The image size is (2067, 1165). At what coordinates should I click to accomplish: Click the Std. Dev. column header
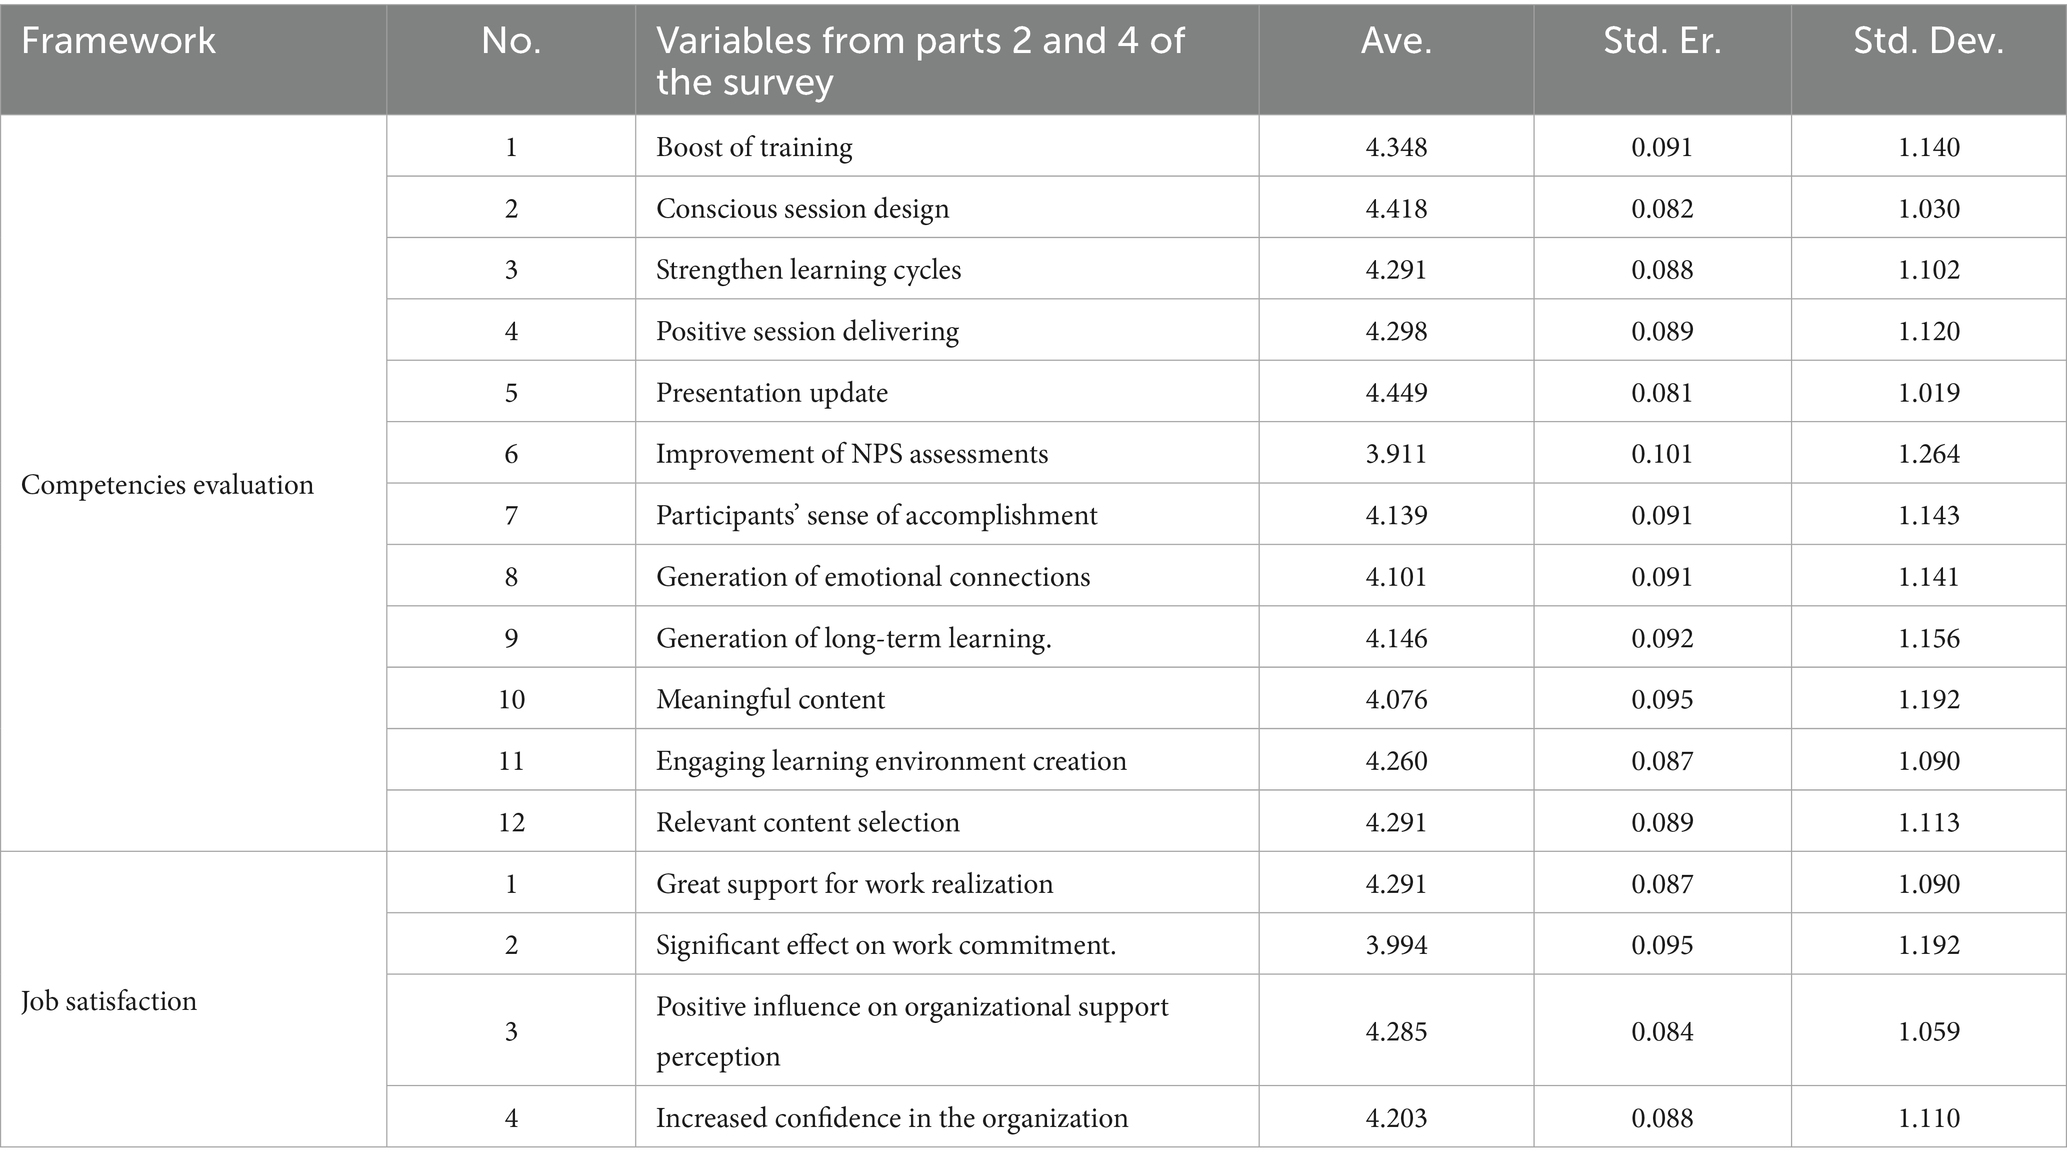click(1928, 41)
